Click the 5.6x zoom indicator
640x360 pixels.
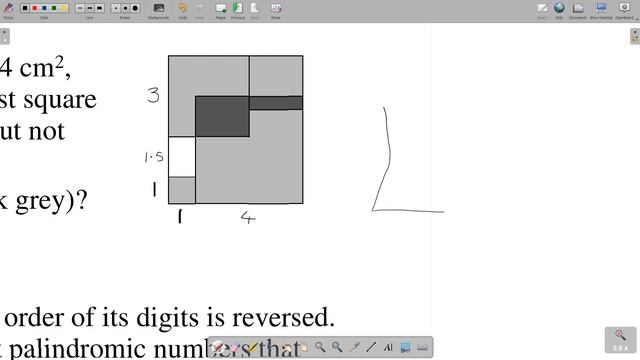point(620,340)
